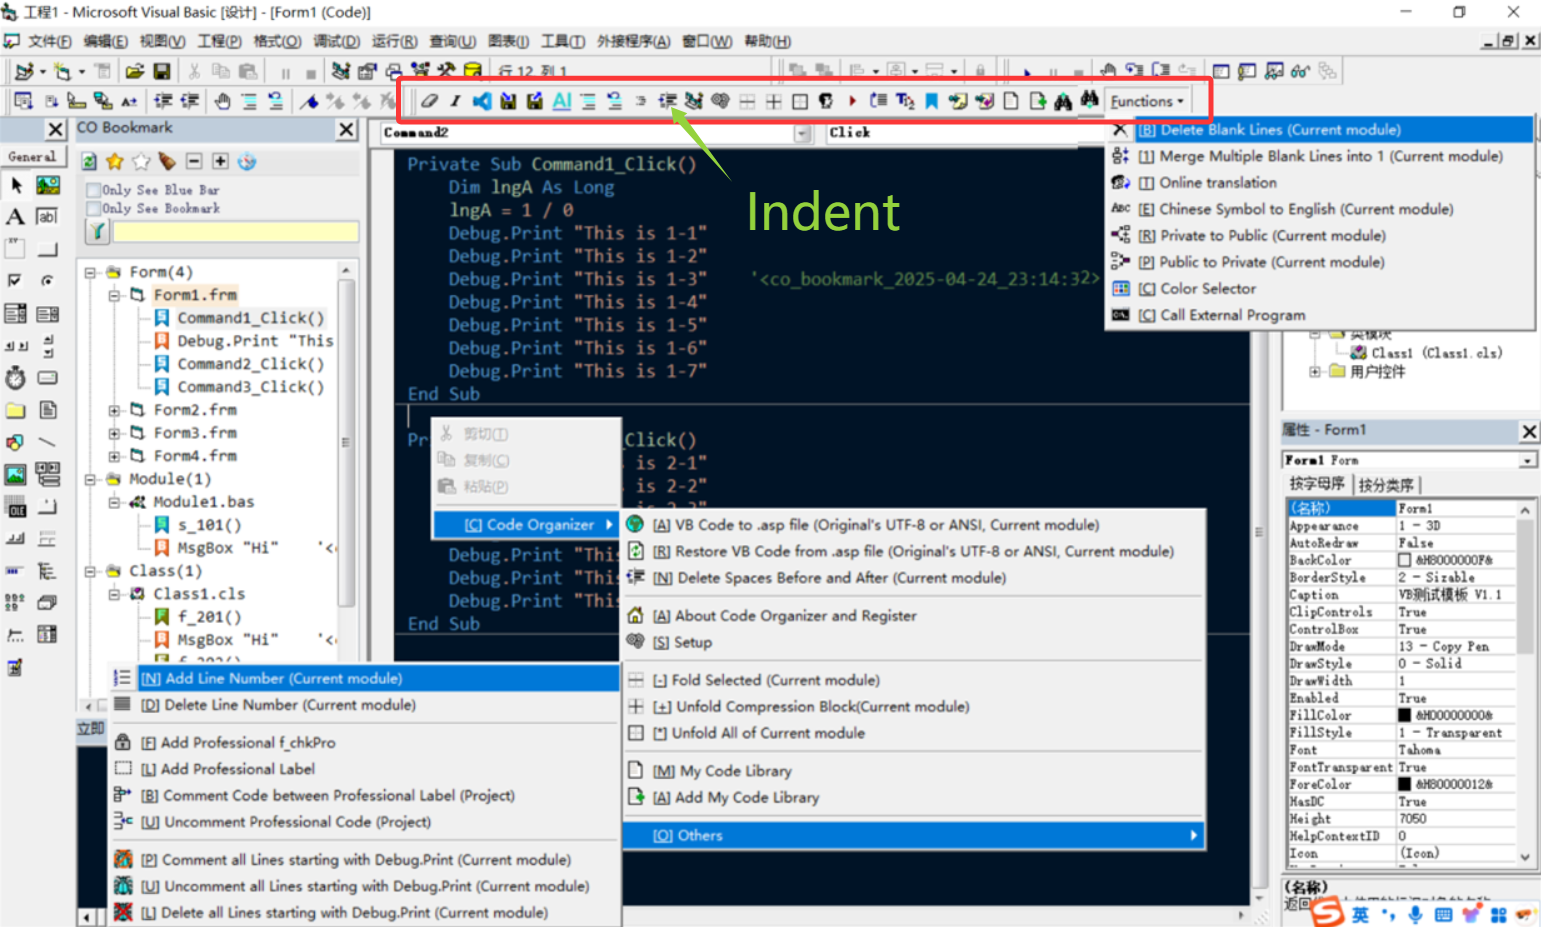The image size is (1541, 927).
Task: Select the PictureBox tool in toolbox
Action: [x=47, y=185]
